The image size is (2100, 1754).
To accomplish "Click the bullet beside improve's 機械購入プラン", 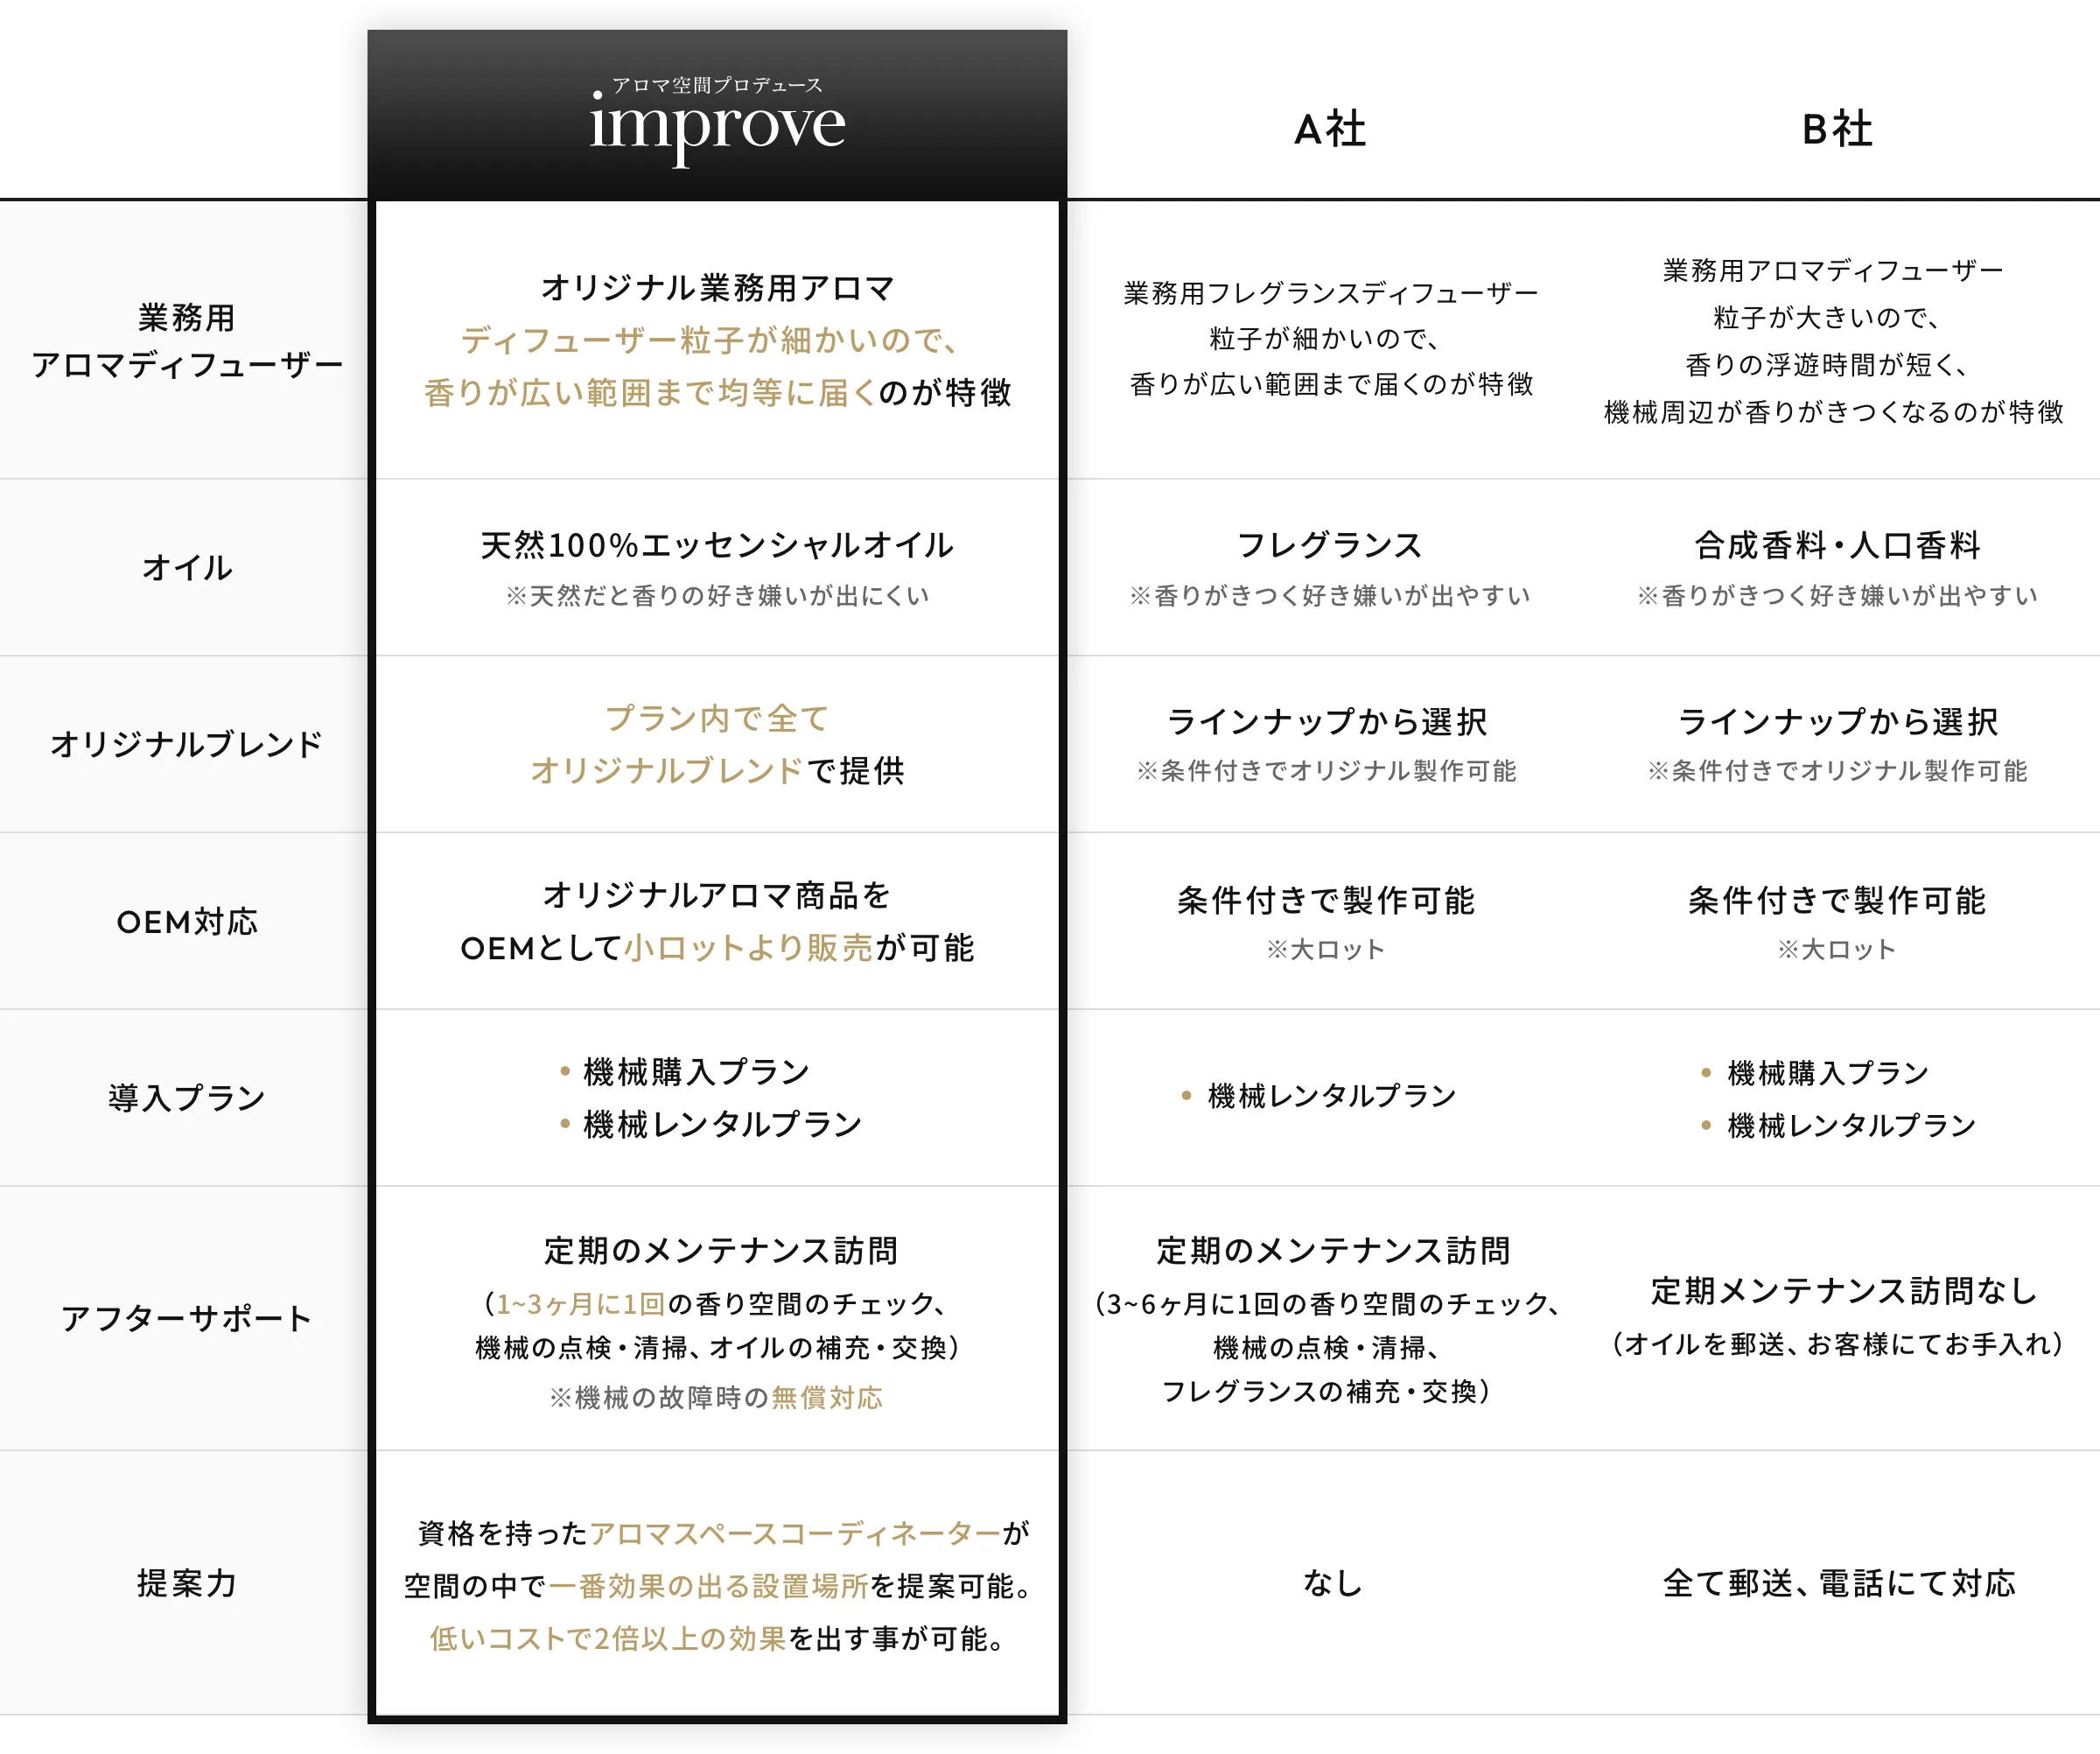I will coord(566,1071).
